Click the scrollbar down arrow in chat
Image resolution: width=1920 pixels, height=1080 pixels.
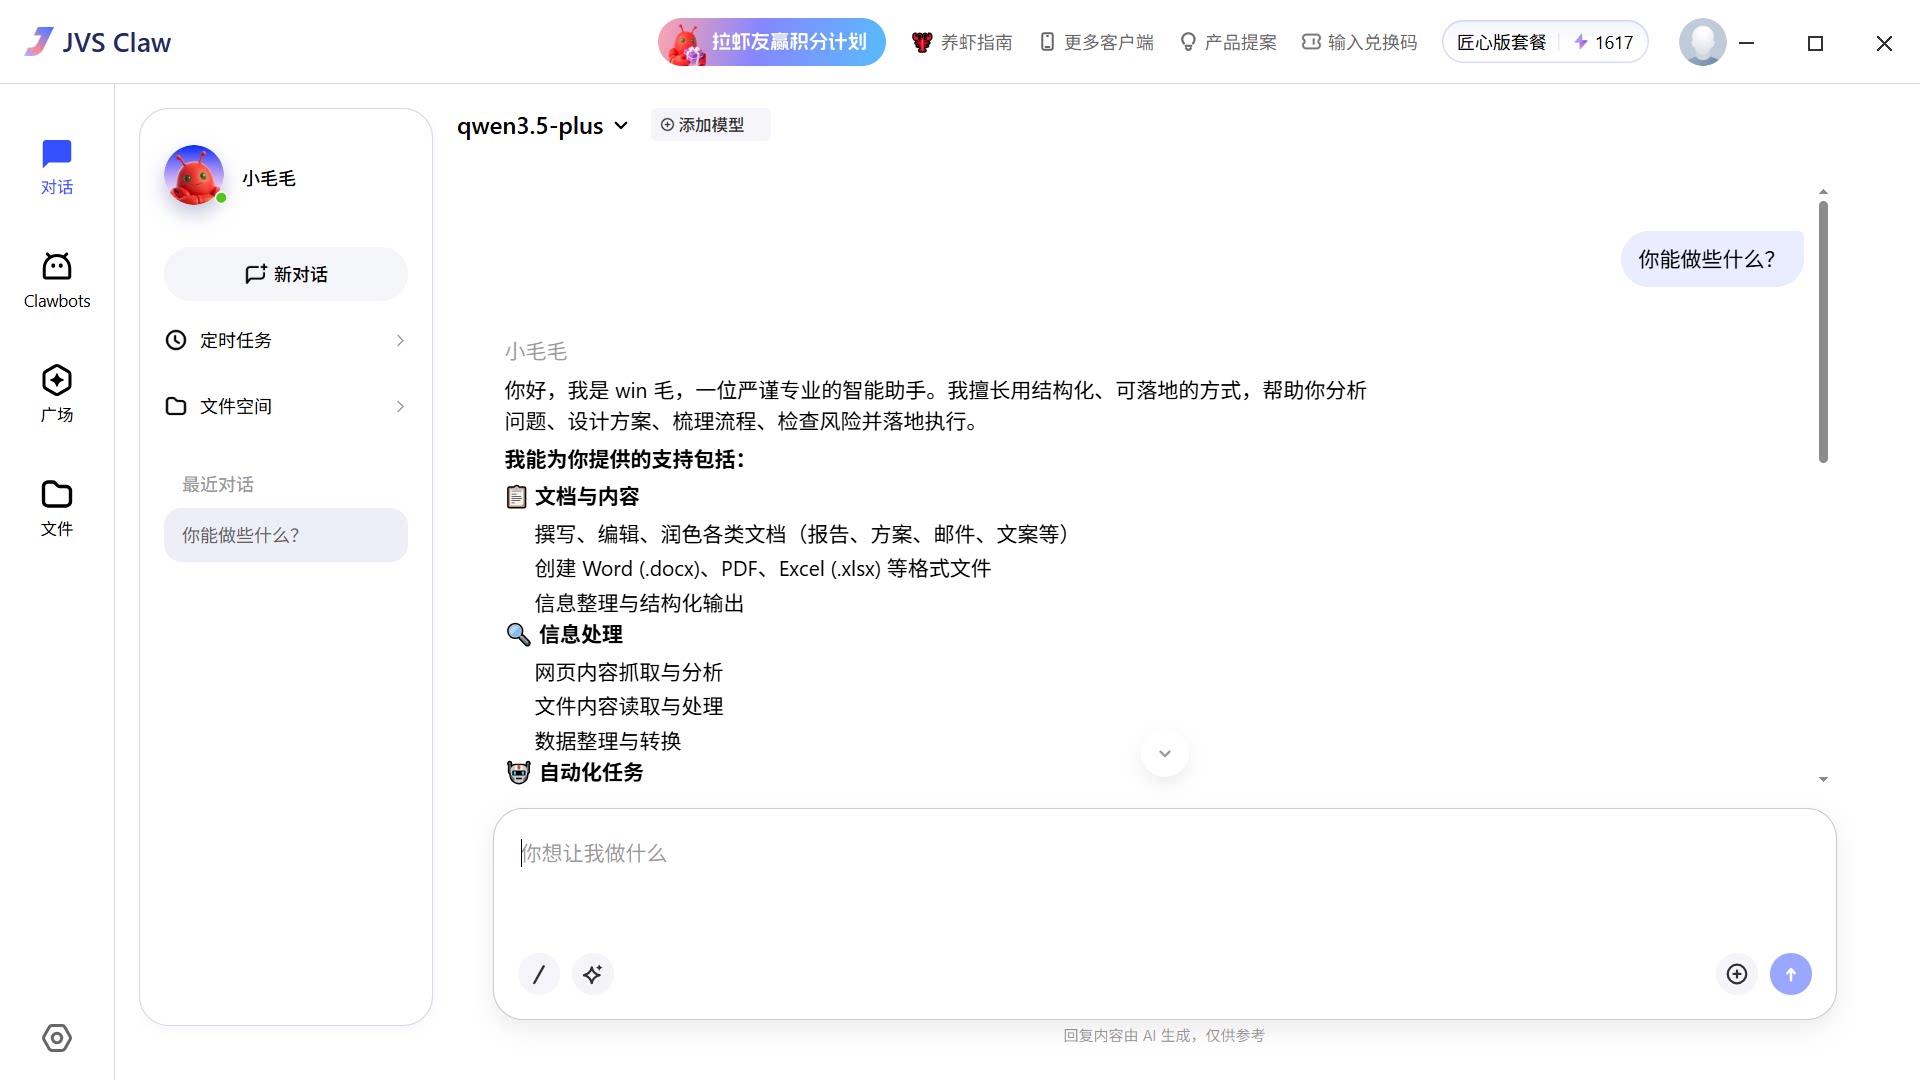(x=1823, y=779)
